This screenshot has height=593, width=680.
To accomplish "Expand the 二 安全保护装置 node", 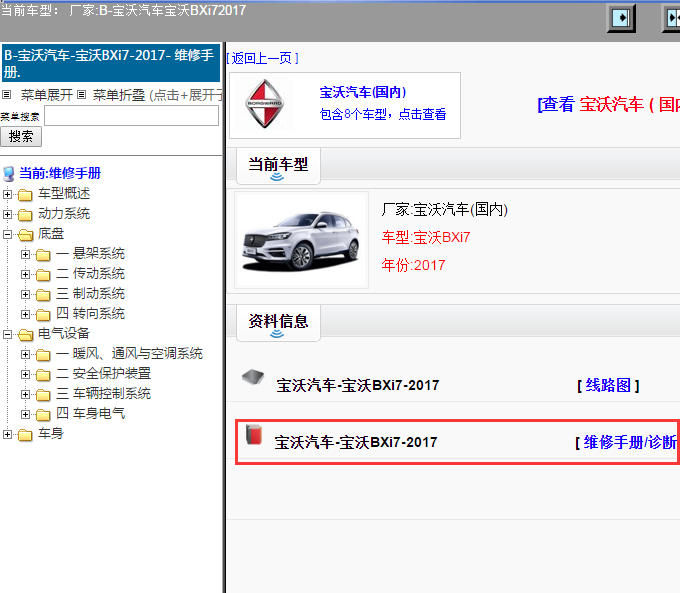I will pyautogui.click(x=25, y=374).
